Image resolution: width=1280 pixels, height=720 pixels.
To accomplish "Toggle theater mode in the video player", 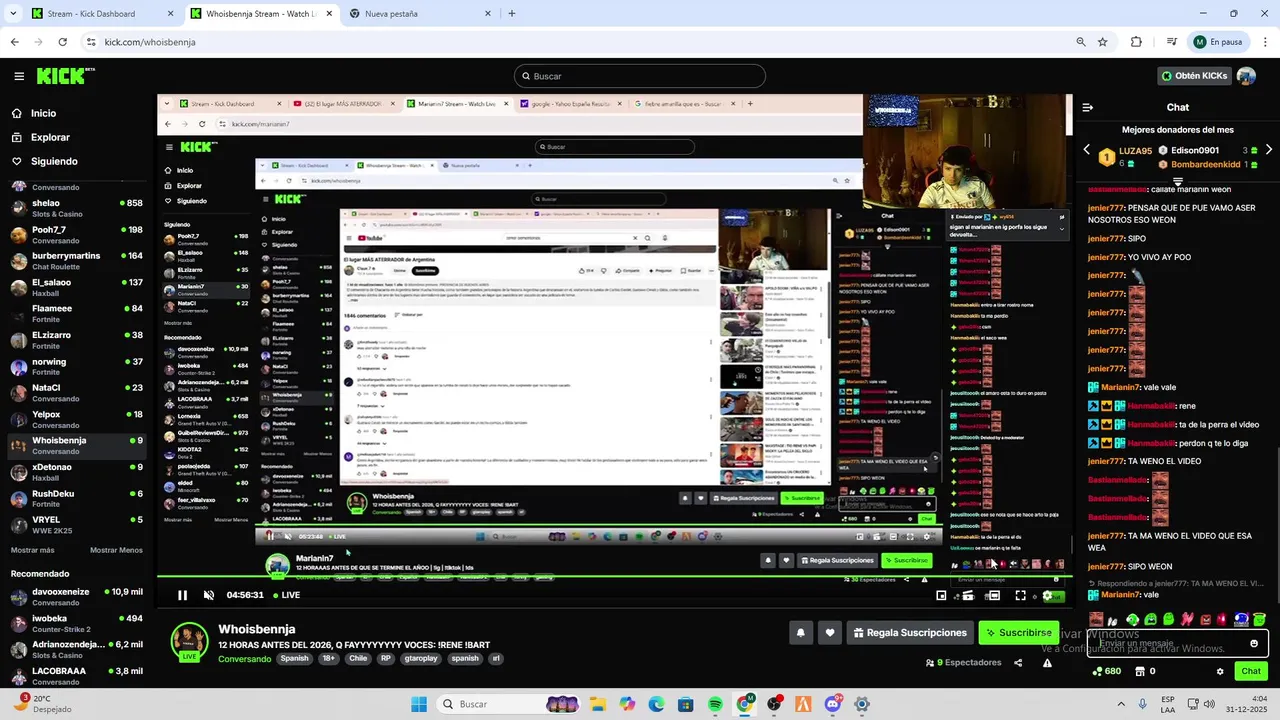I will coord(993,595).
